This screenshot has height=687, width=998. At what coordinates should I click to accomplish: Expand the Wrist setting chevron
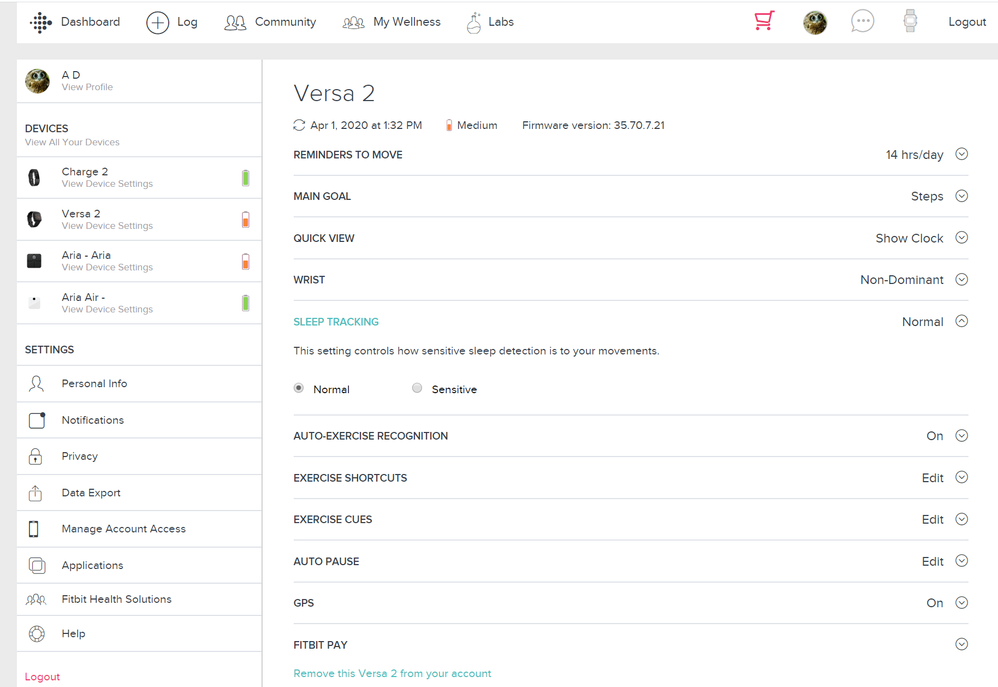pyautogui.click(x=962, y=280)
